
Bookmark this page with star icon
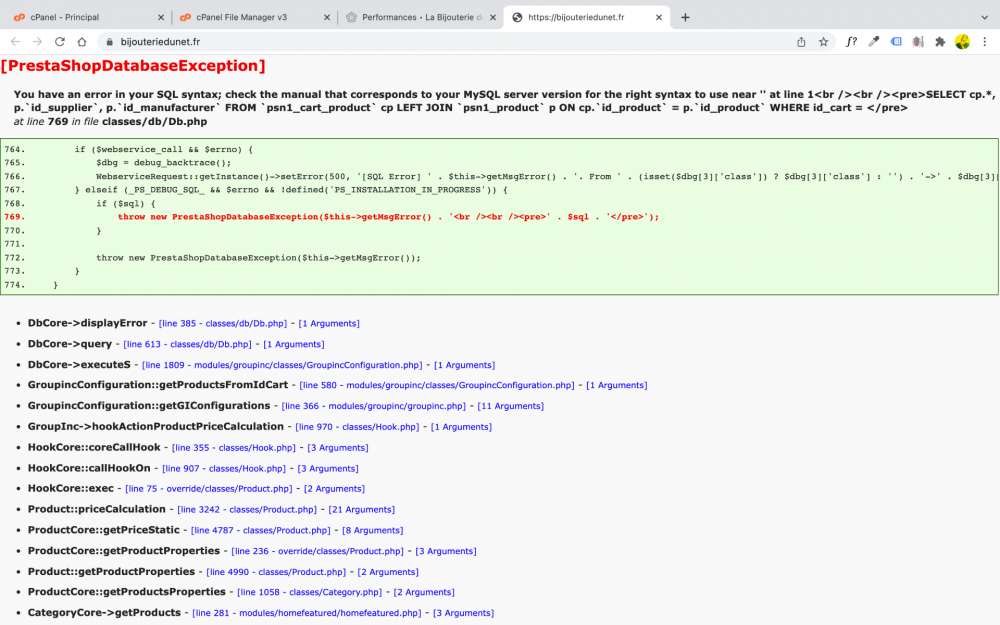(x=823, y=41)
